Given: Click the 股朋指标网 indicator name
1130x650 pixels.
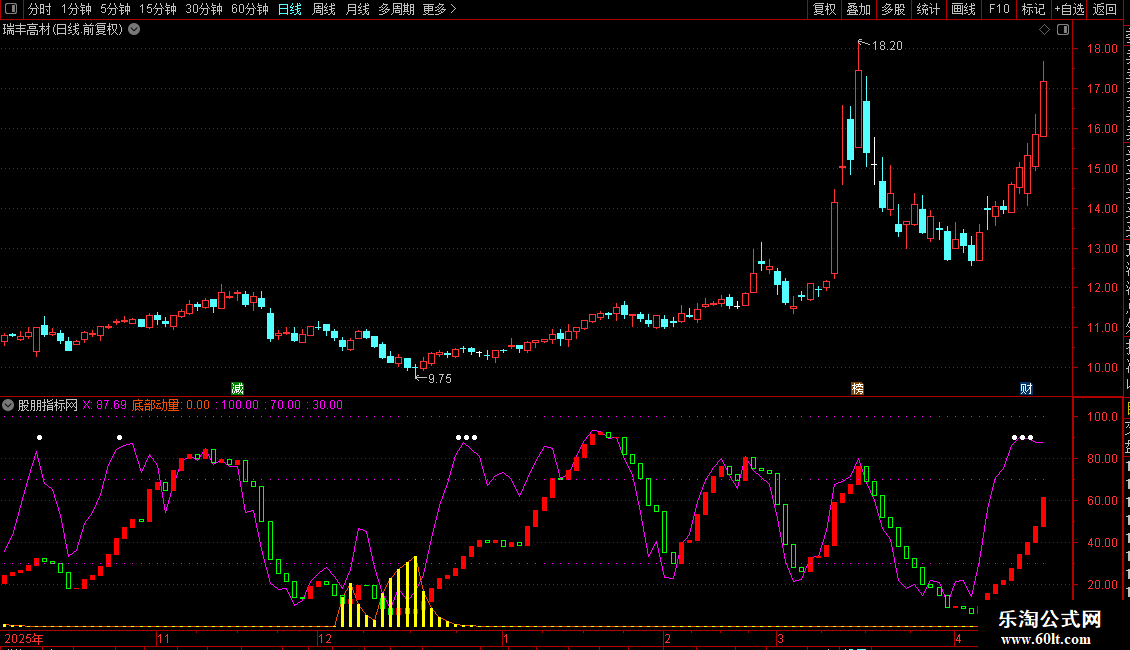Looking at the screenshot, I should (x=48, y=405).
